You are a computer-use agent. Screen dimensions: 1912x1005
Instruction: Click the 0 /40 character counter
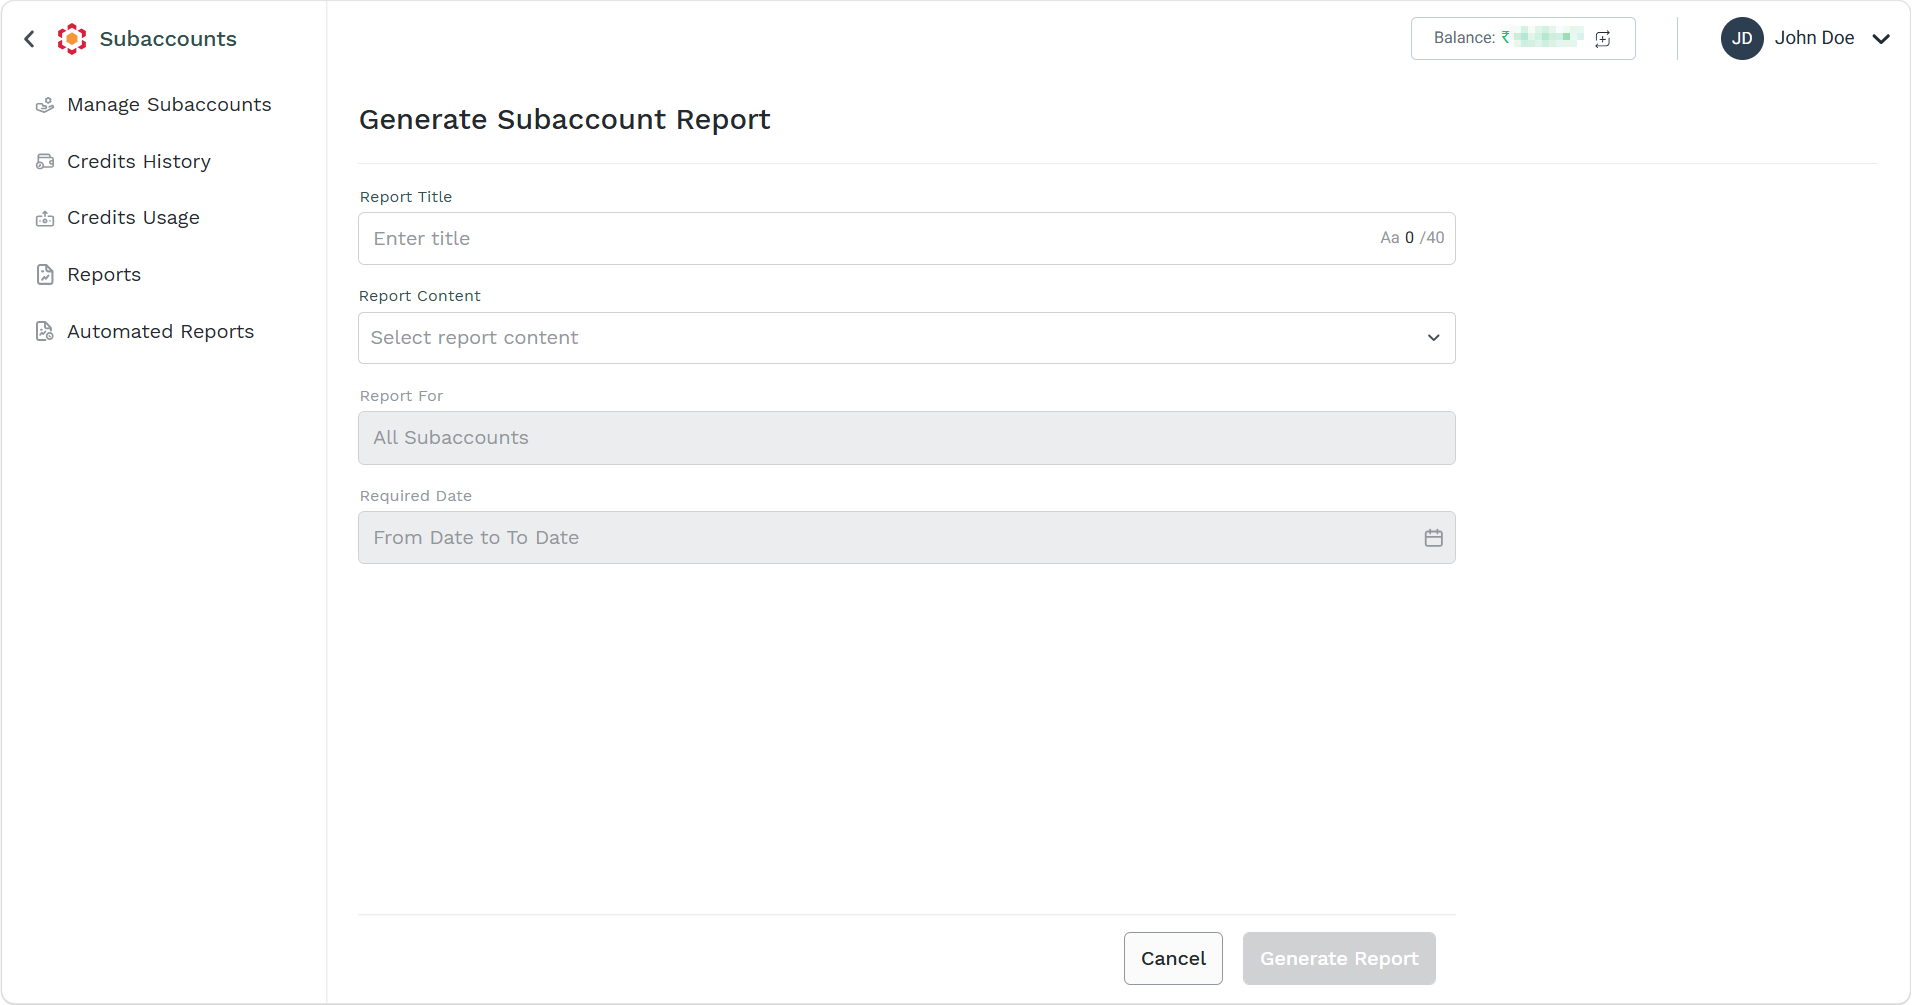(1424, 238)
